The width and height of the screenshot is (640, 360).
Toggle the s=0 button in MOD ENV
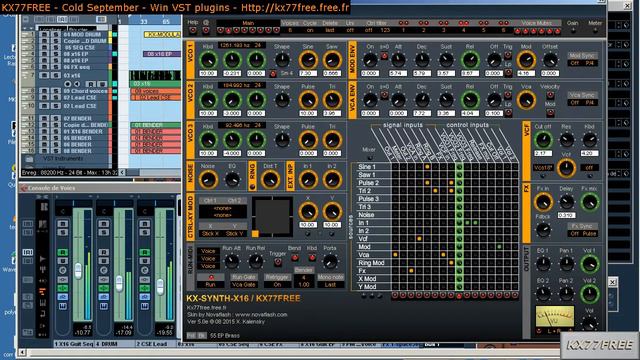pos(384,56)
